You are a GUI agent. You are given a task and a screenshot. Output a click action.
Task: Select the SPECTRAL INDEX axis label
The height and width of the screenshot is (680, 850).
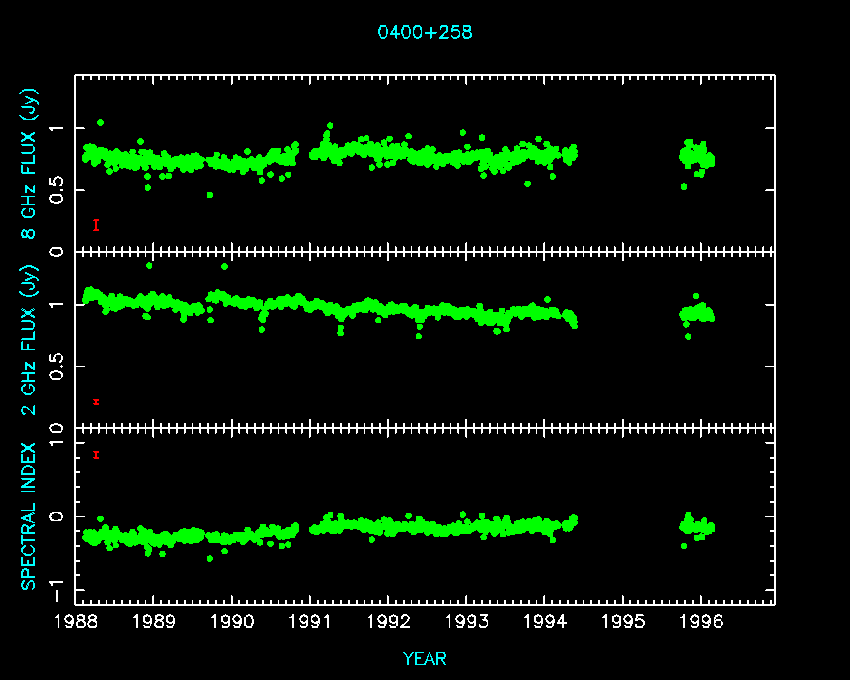30,515
